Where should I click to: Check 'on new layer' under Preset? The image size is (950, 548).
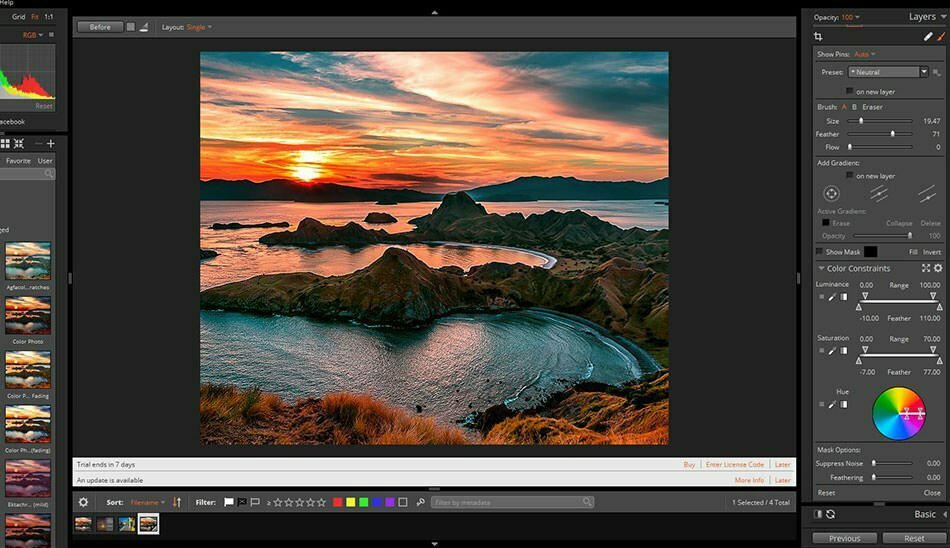point(850,91)
